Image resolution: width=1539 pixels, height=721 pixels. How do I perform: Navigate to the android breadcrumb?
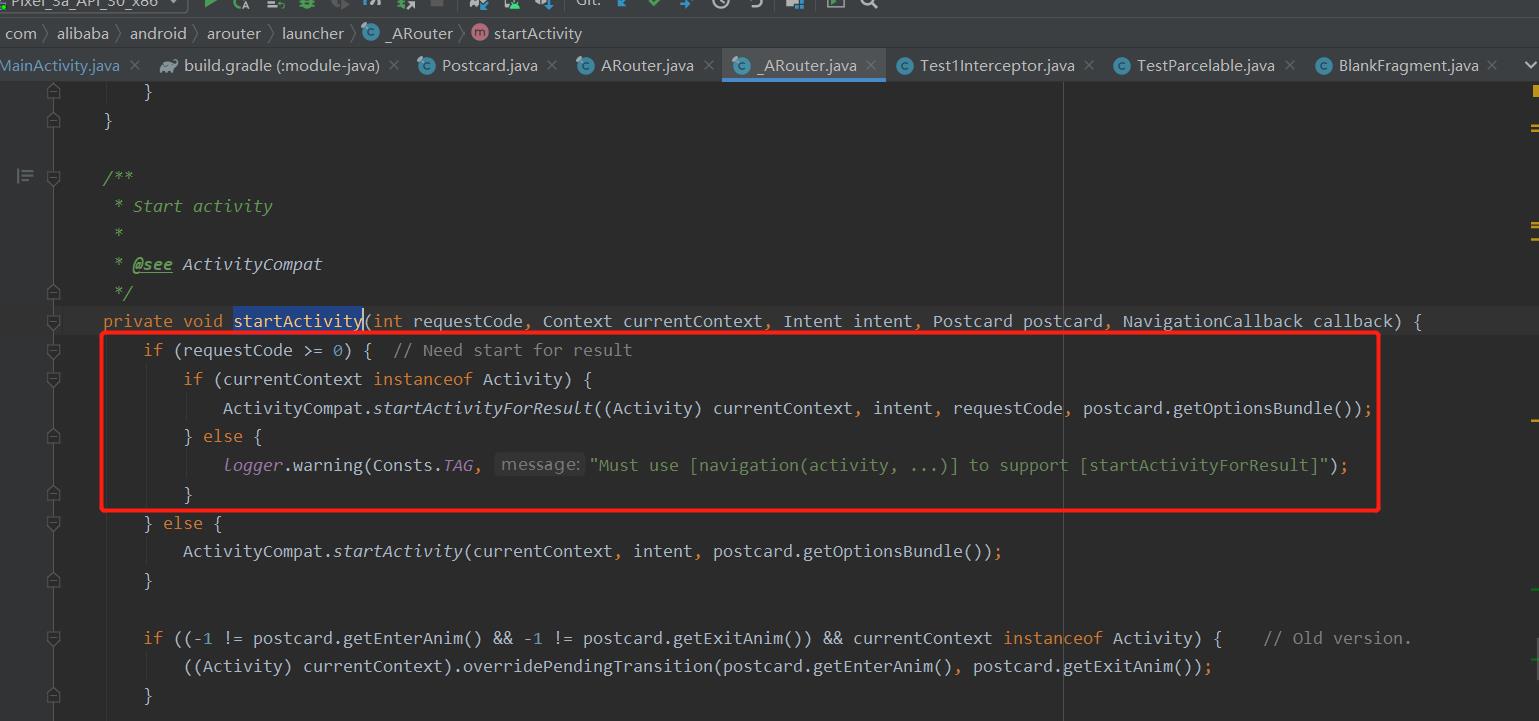[158, 33]
